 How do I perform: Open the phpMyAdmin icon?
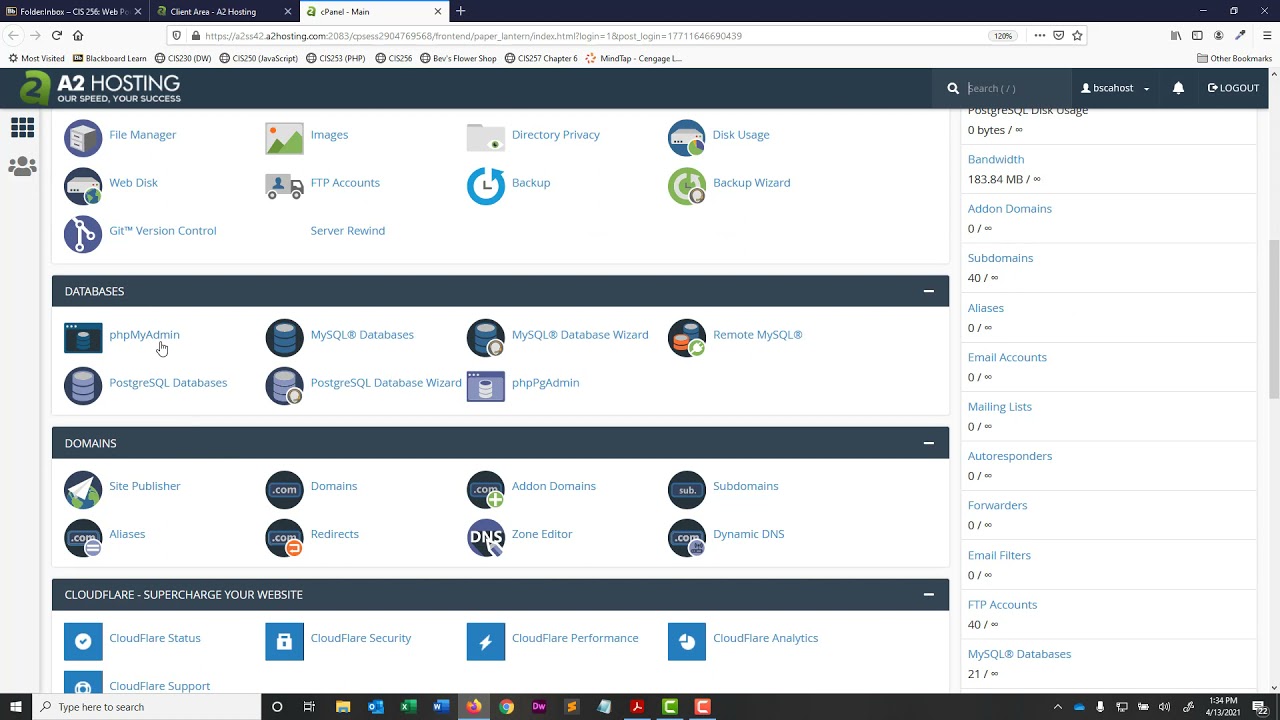tap(83, 338)
